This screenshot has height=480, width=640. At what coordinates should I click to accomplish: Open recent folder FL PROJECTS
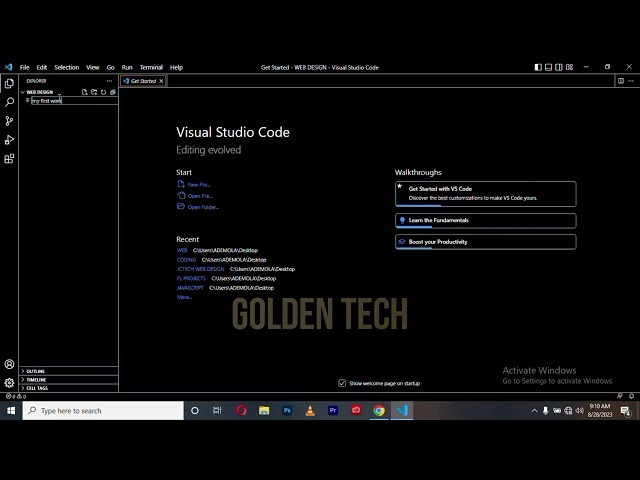click(x=191, y=278)
